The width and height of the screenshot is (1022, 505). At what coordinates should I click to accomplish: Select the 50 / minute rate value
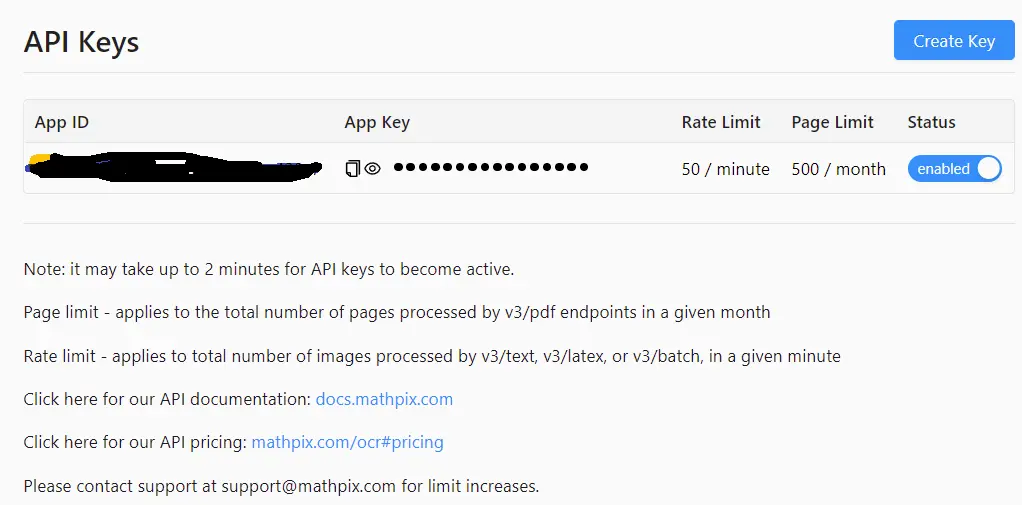click(x=725, y=169)
